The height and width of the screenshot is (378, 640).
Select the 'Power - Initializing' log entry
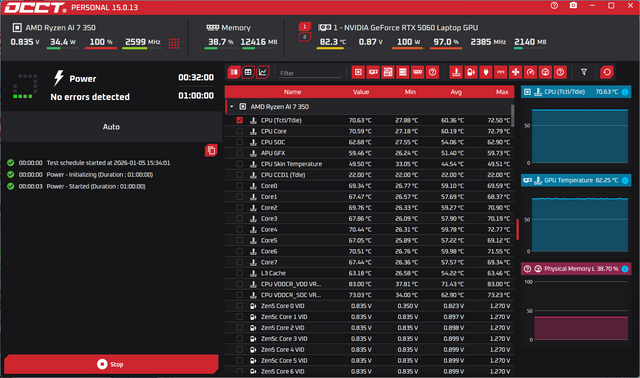pos(100,174)
